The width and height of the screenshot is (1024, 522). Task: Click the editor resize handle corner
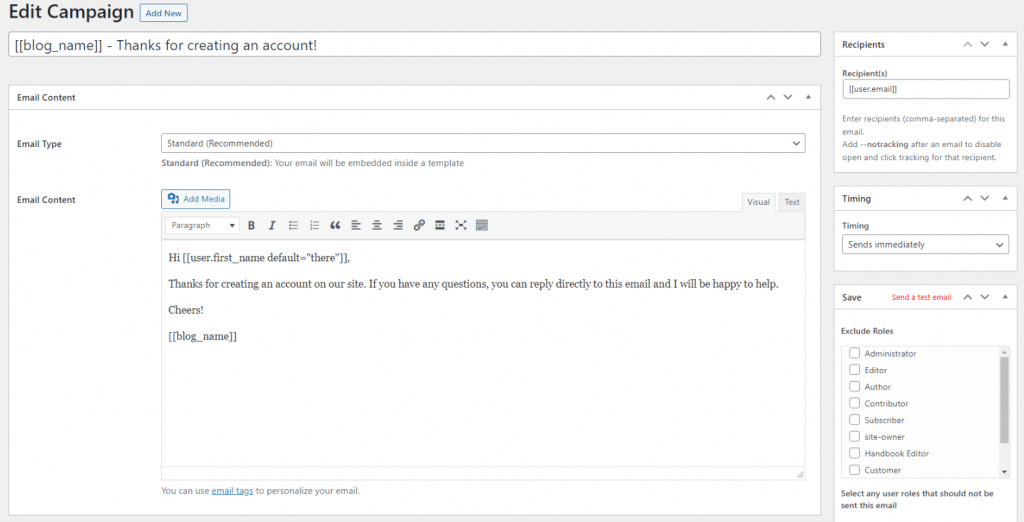(x=800, y=474)
